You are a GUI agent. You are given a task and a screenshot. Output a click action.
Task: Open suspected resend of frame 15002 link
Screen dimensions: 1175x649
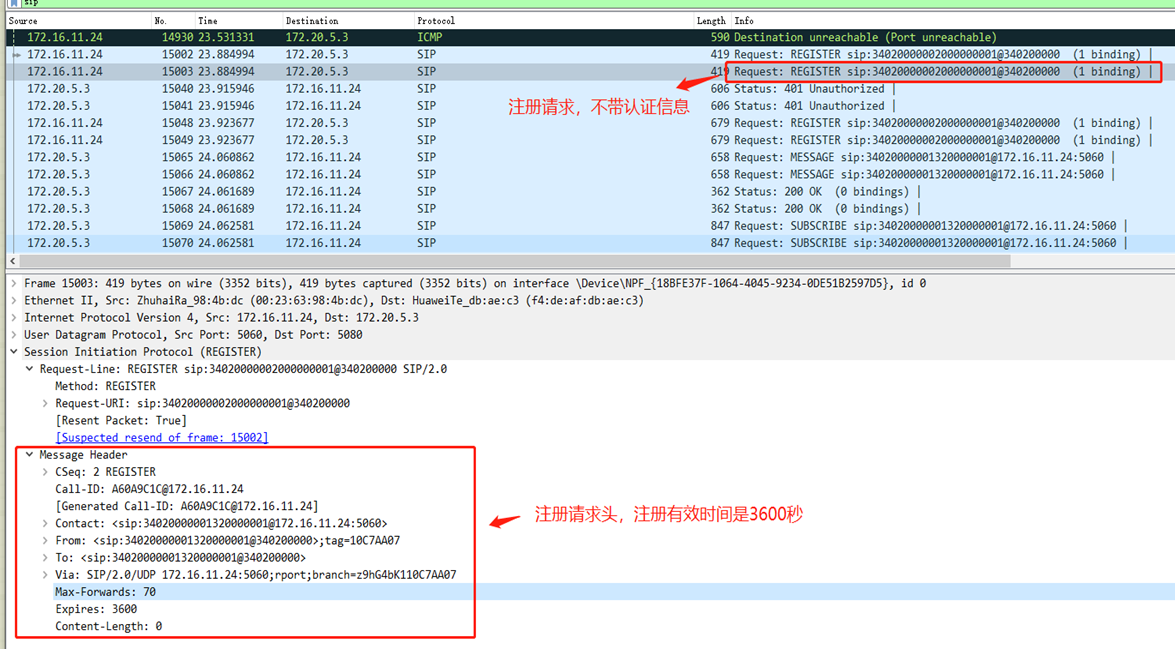(162, 438)
